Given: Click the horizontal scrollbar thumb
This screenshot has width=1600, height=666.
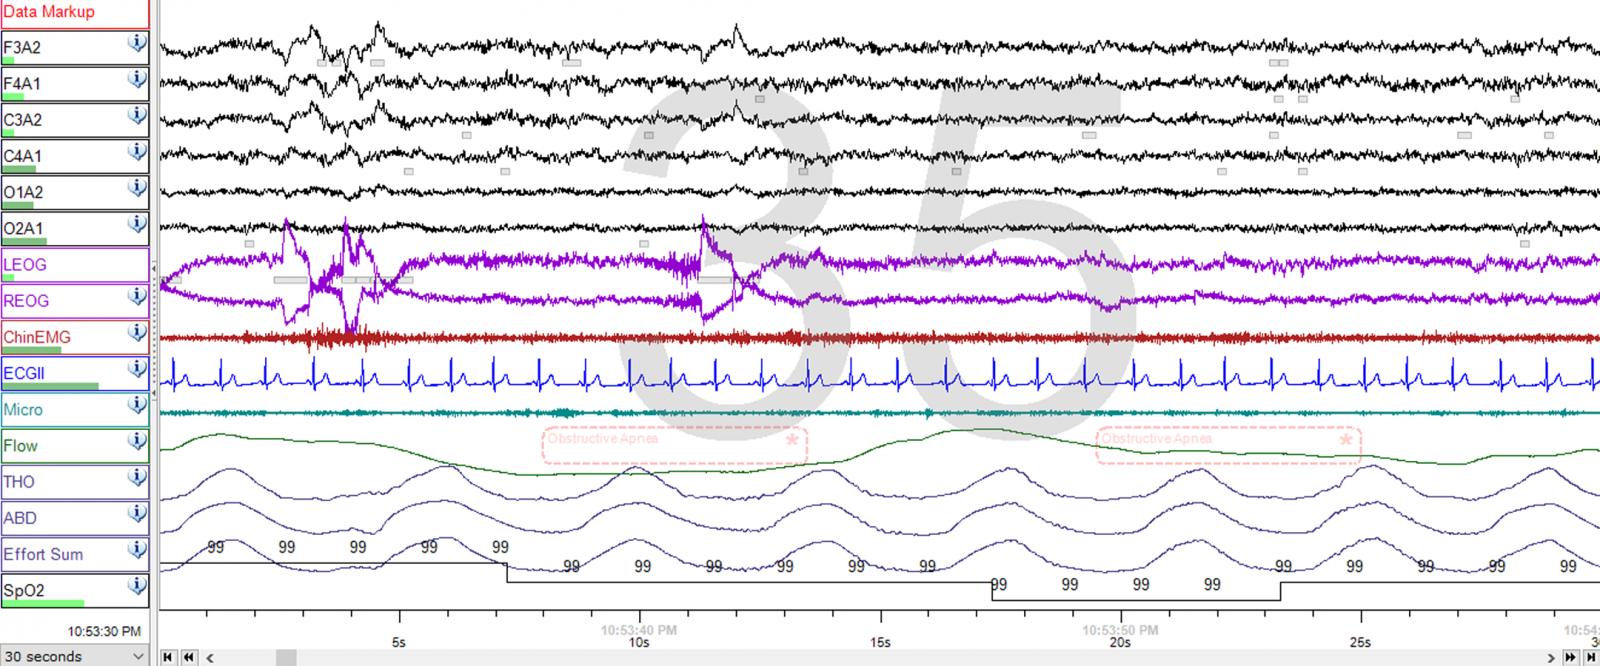Looking at the screenshot, I should coord(286,657).
